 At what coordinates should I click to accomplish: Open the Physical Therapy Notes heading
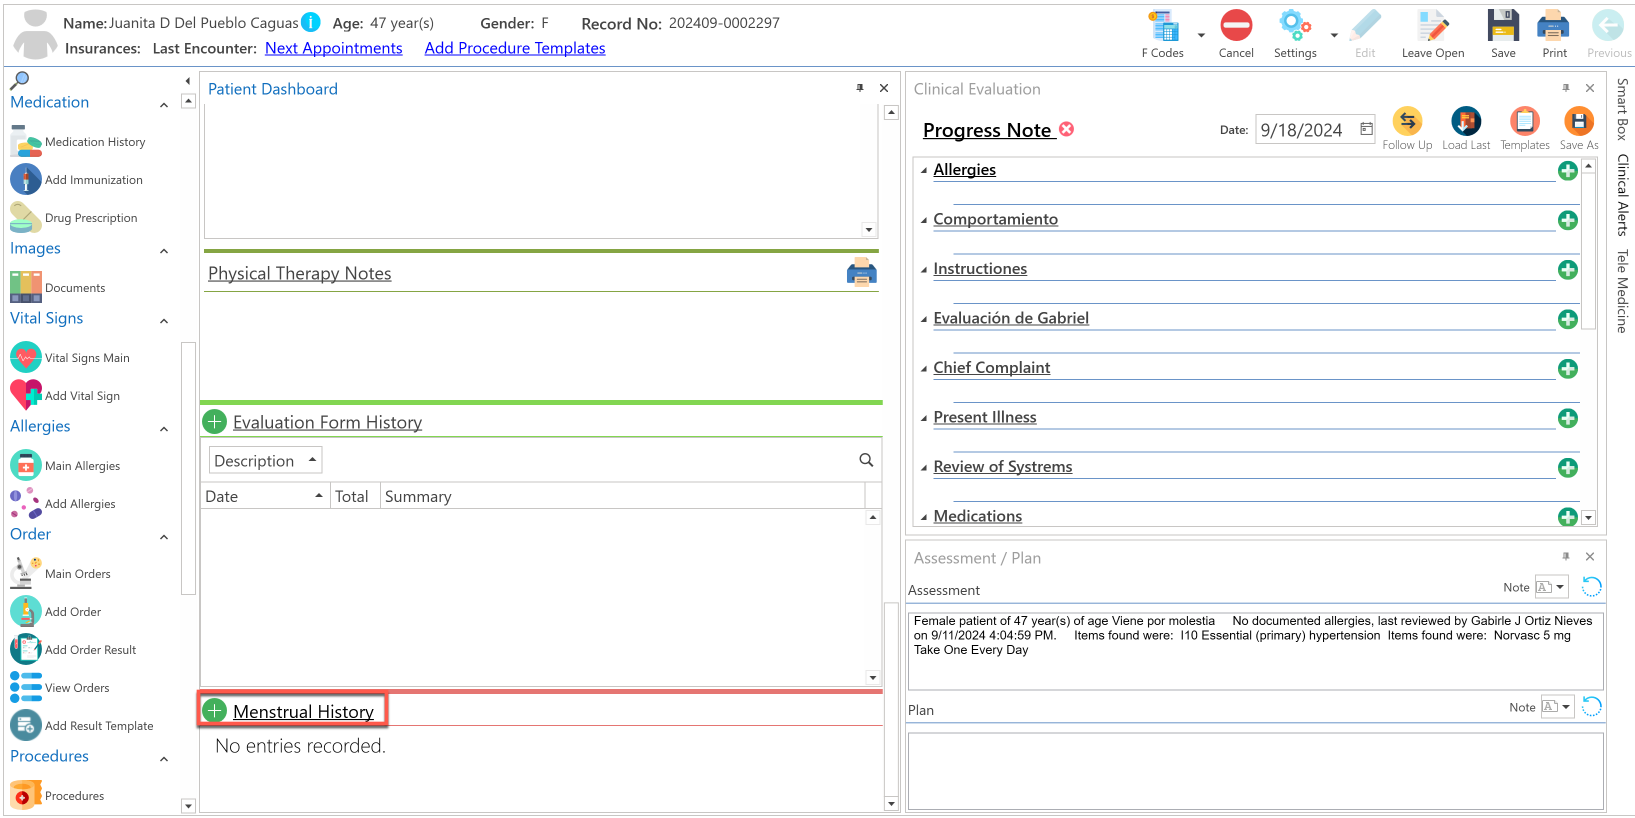pos(300,273)
